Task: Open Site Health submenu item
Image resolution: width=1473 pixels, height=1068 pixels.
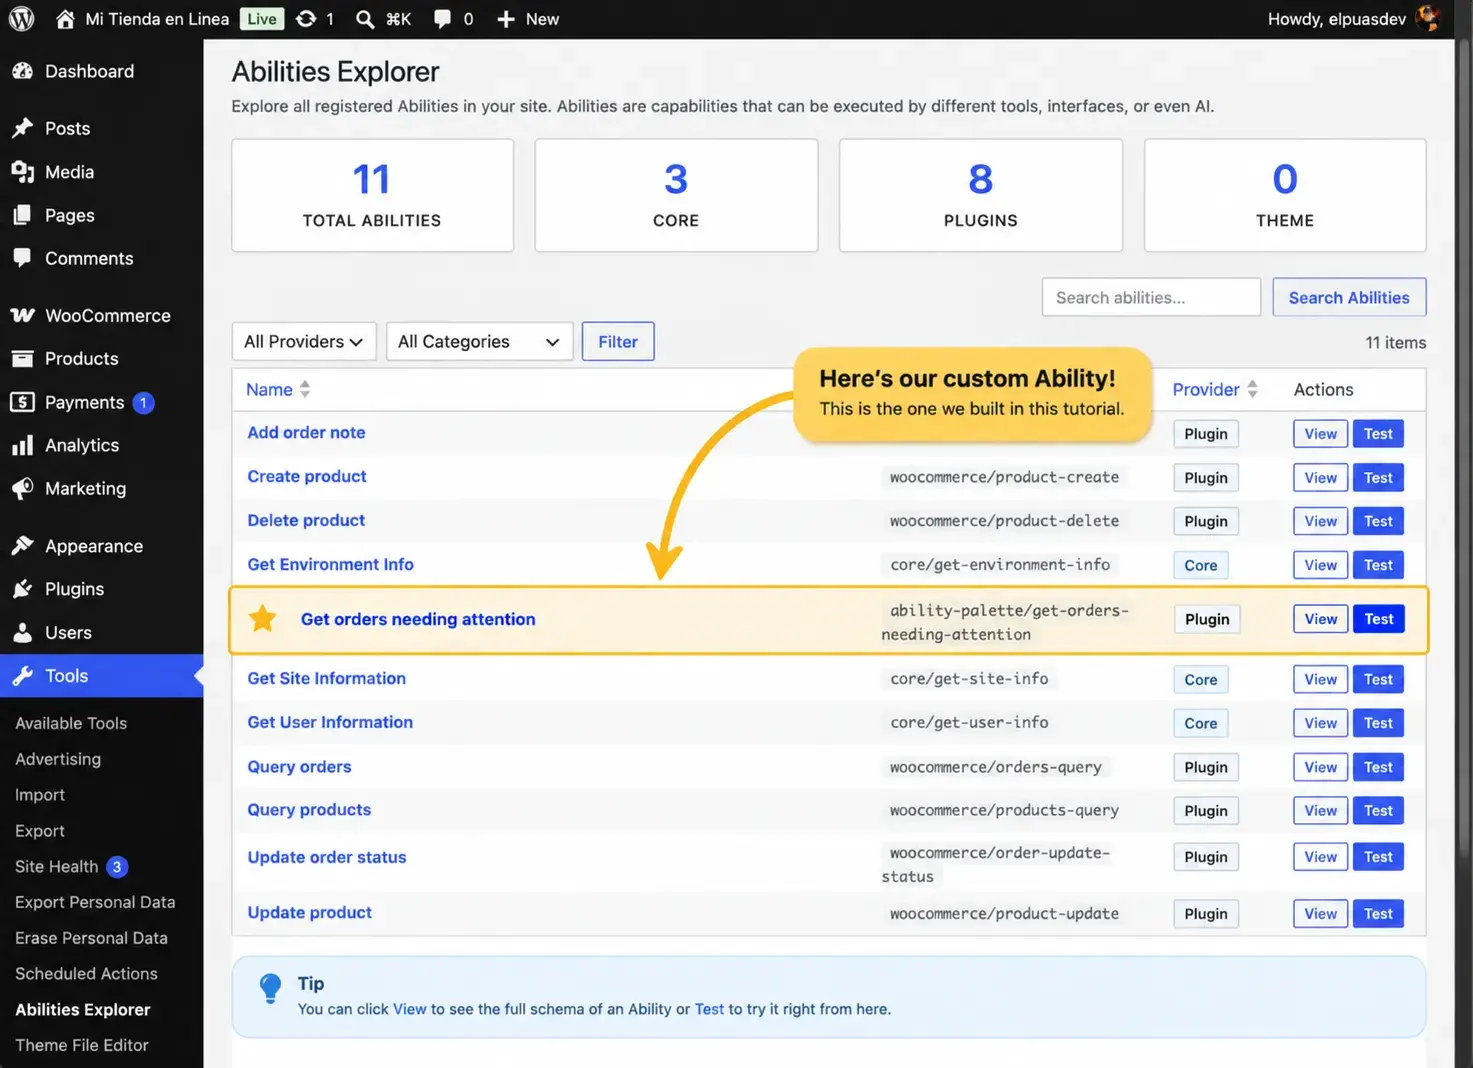Action: 71,867
